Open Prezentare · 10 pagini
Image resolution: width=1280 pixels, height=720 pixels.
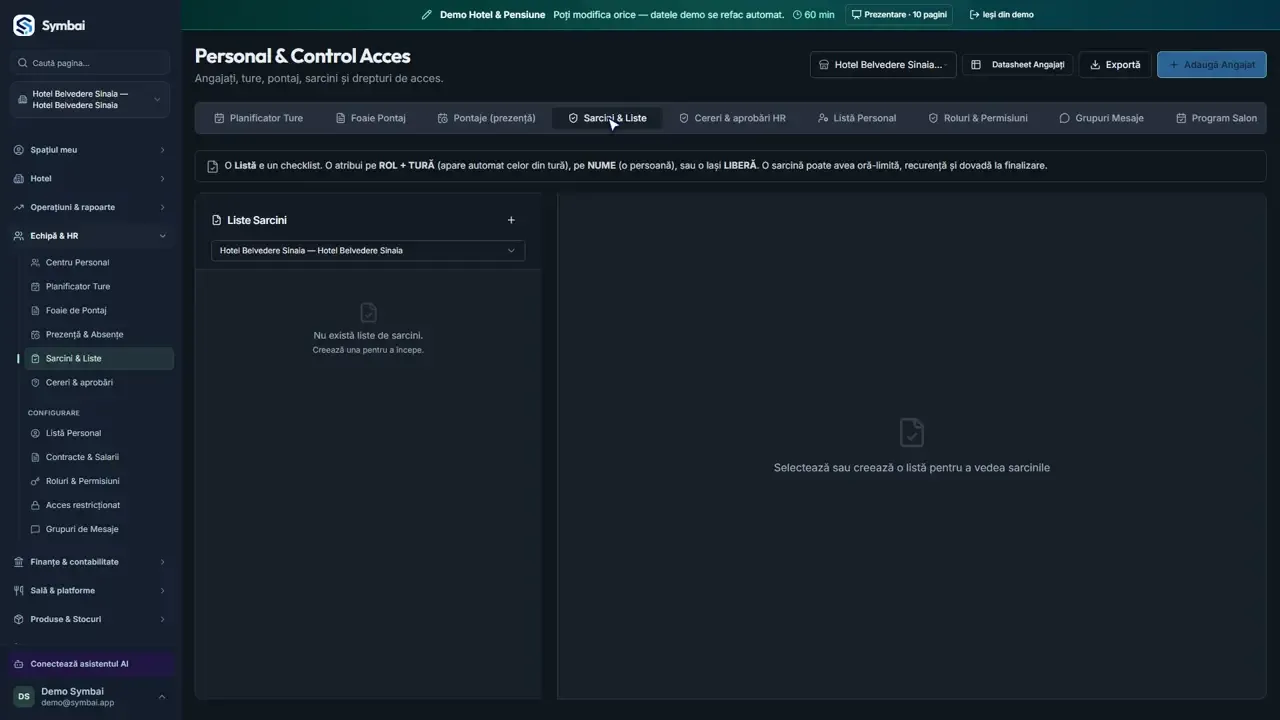(x=899, y=15)
